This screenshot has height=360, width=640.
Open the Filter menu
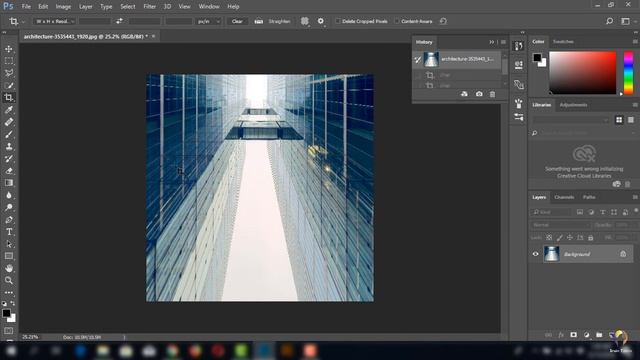click(149, 7)
